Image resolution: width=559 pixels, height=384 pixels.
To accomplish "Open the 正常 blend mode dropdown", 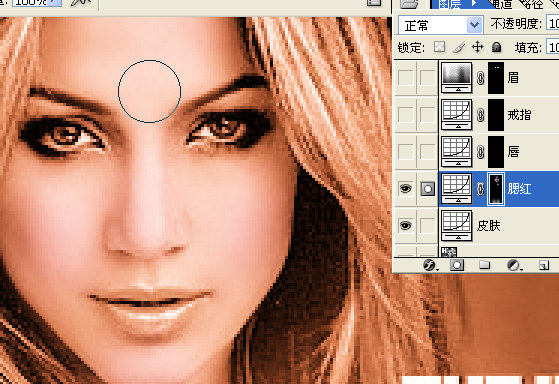I will point(441,25).
